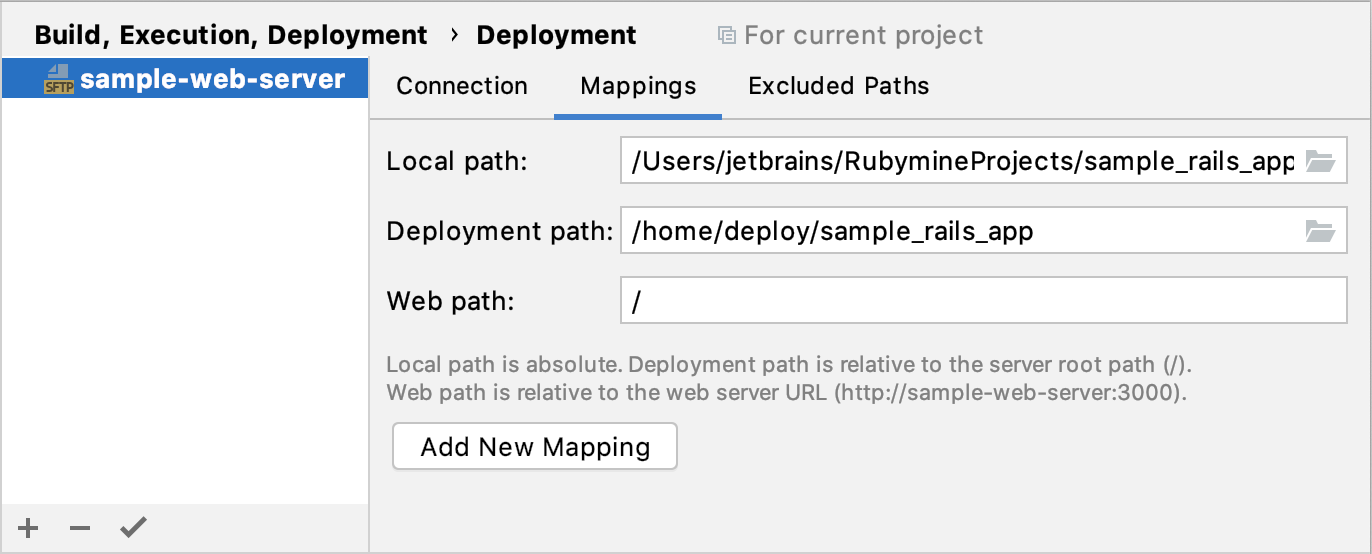Add a new server with plus icon
This screenshot has height=554, width=1372.
pos(29,528)
